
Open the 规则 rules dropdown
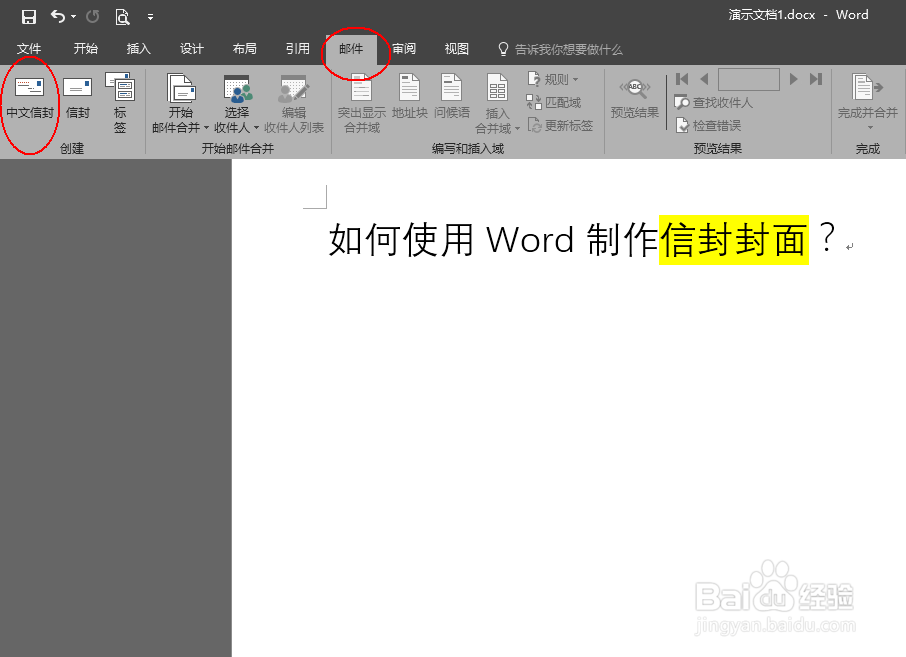point(553,79)
